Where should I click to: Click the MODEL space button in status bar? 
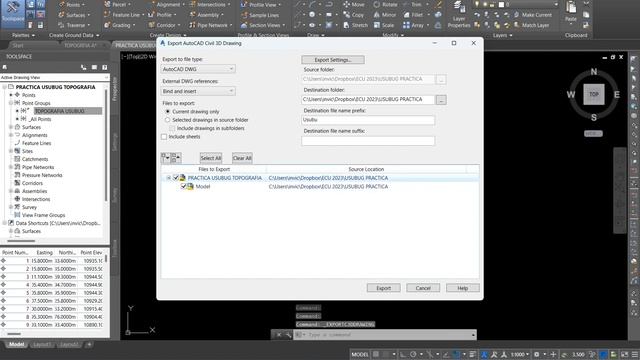(x=360, y=354)
